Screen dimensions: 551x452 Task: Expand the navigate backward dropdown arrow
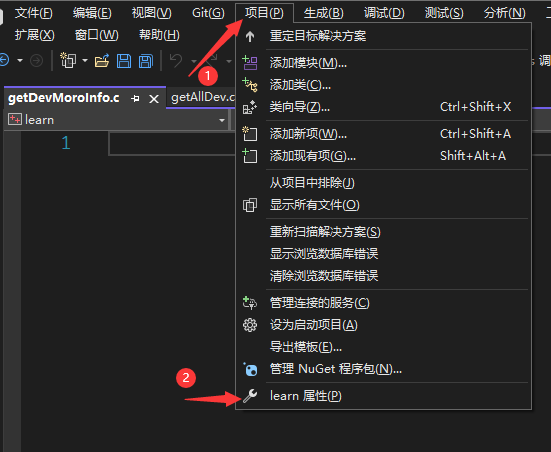coord(20,60)
